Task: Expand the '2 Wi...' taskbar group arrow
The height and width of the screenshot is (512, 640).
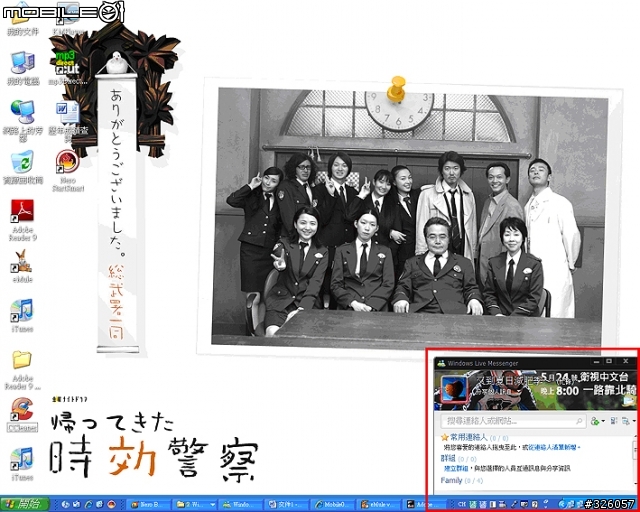Action: [213, 505]
